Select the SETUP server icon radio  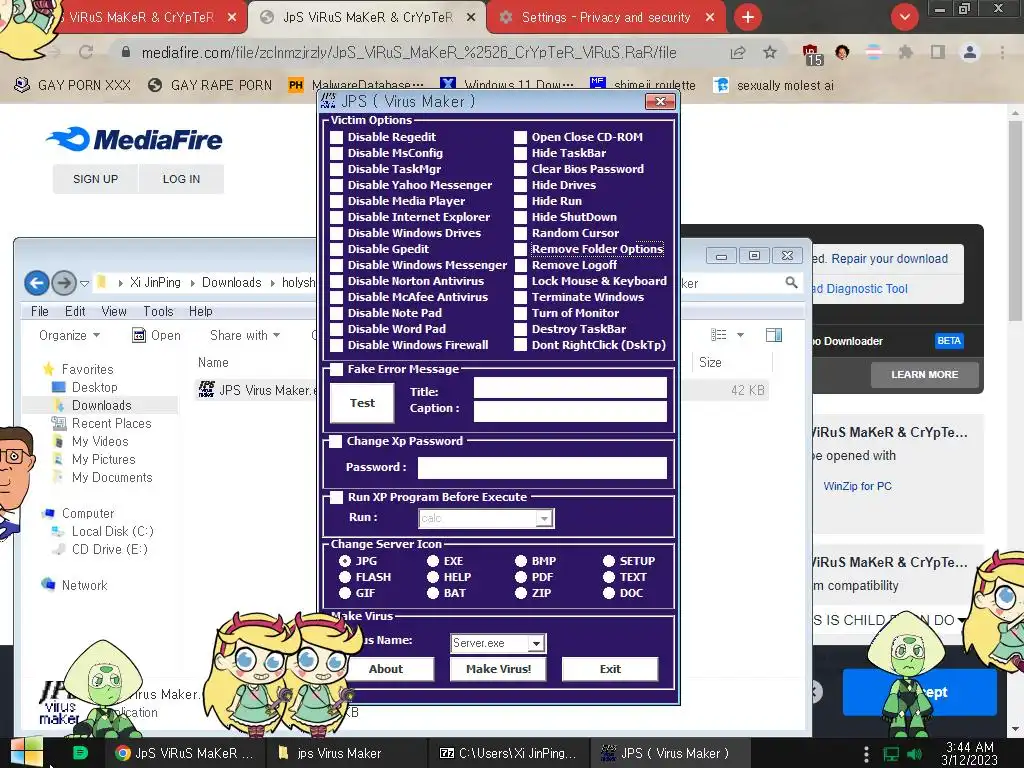pyautogui.click(x=609, y=561)
